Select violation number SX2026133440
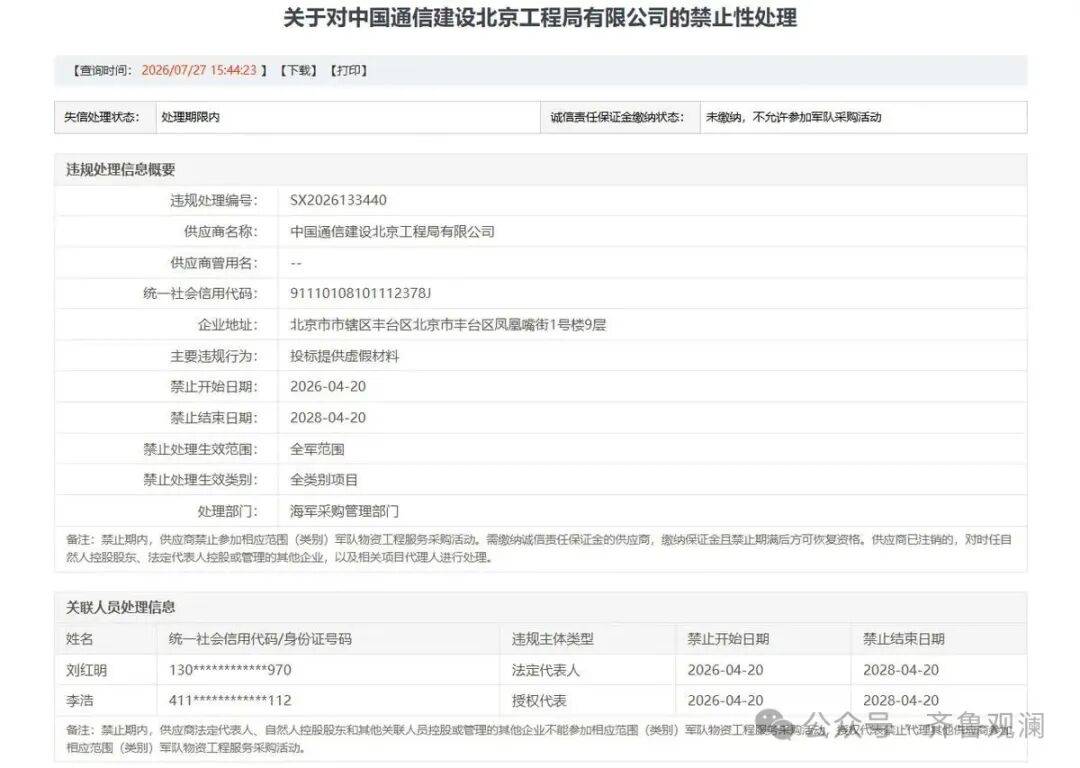The height and width of the screenshot is (768, 1080). tap(338, 200)
